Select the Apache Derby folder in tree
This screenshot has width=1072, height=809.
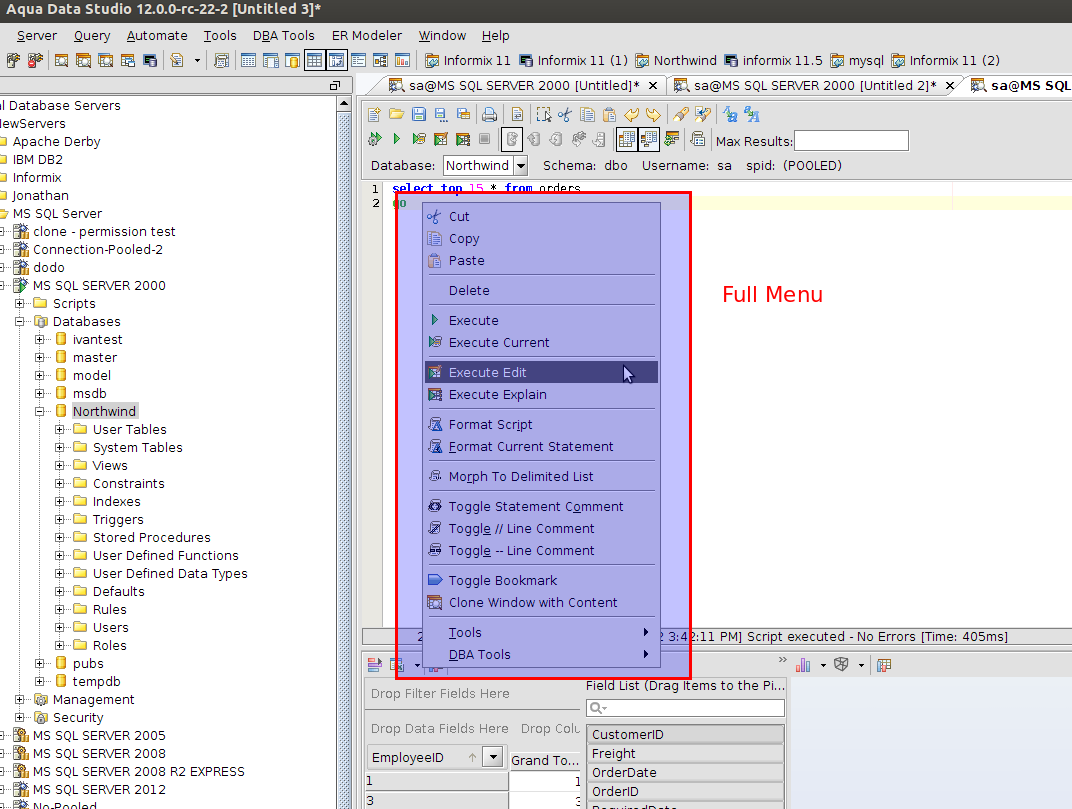tap(56, 142)
